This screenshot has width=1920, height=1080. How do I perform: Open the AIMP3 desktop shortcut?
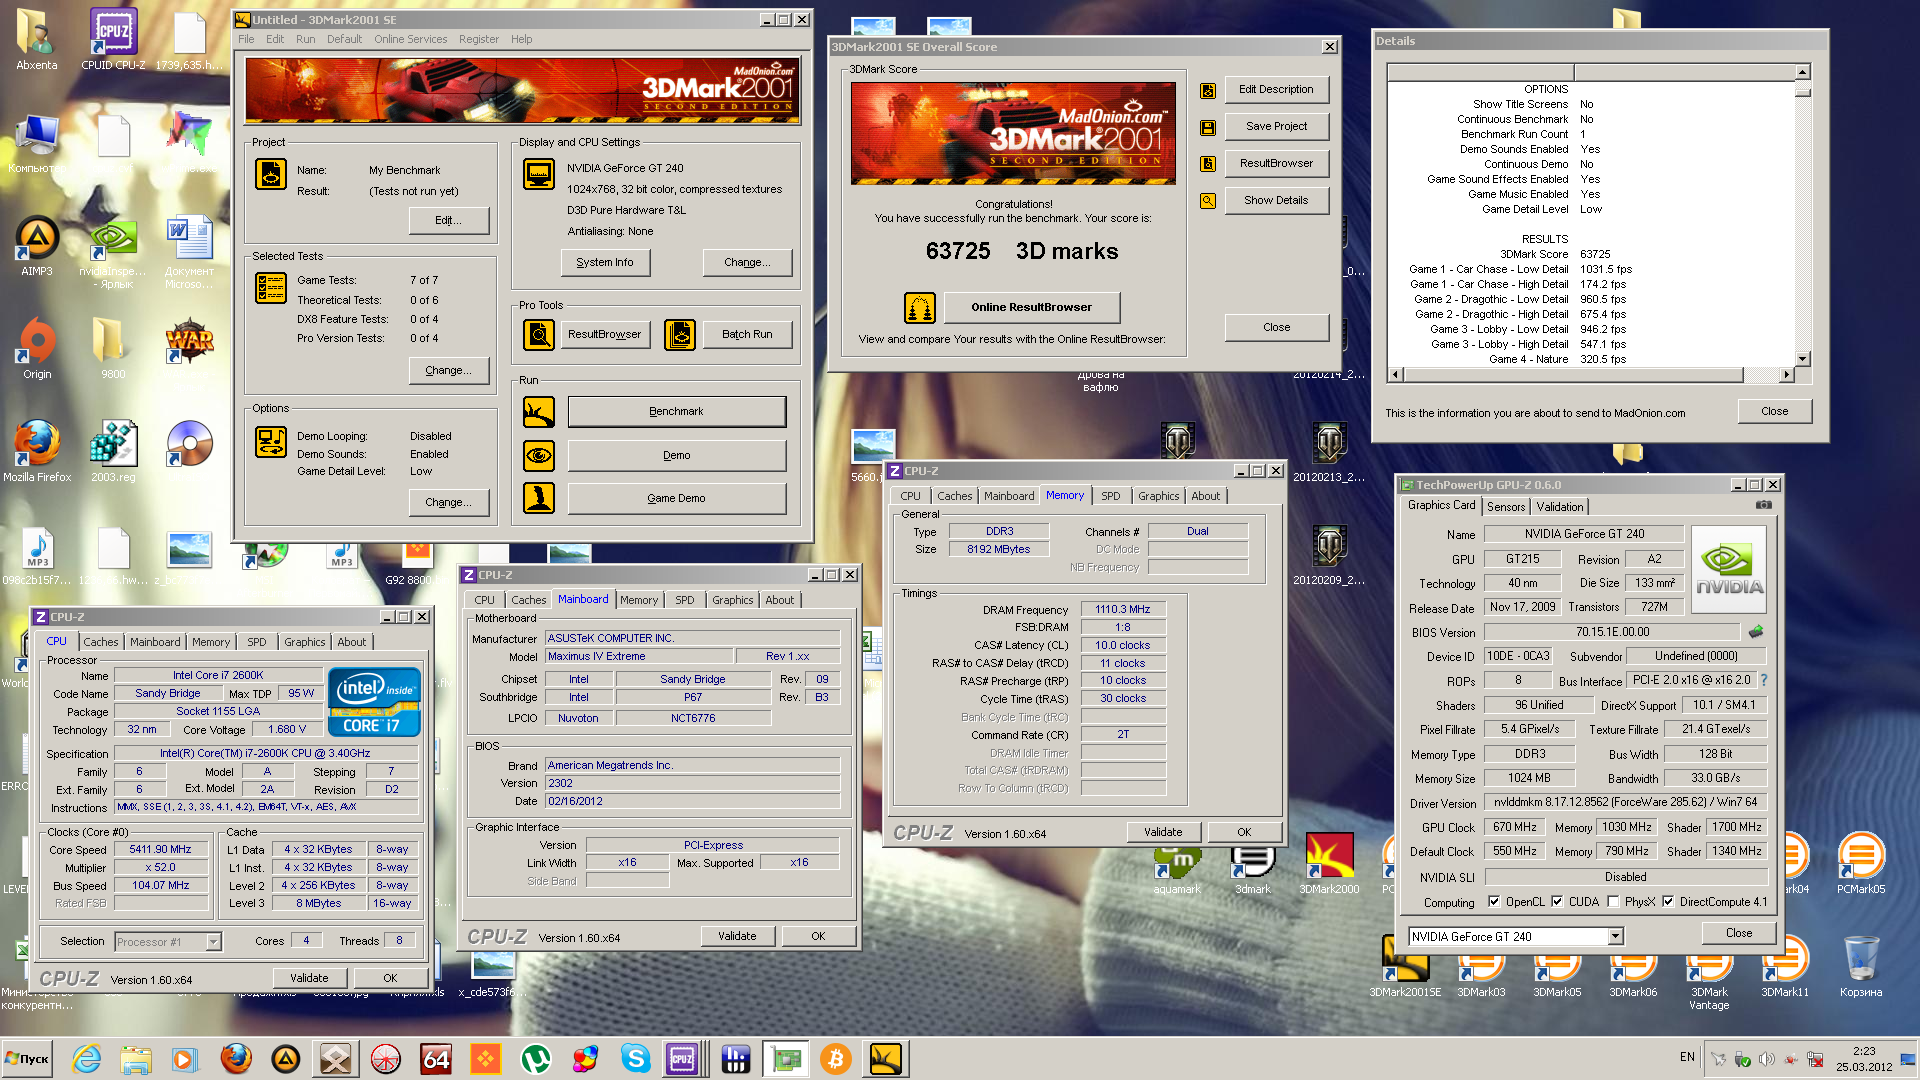click(x=37, y=246)
